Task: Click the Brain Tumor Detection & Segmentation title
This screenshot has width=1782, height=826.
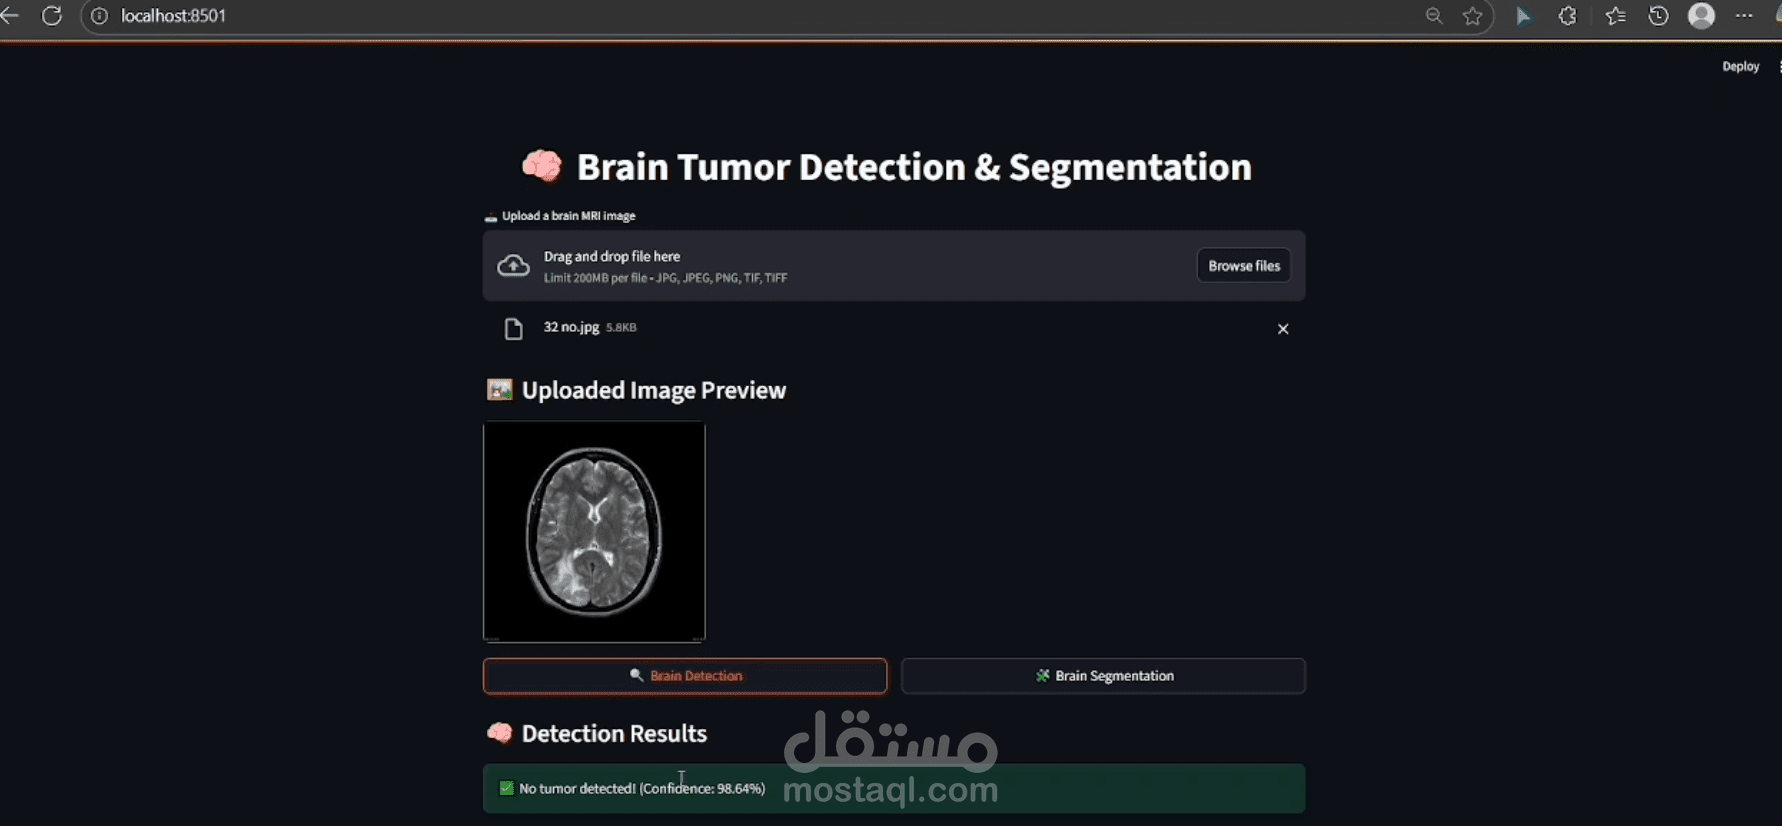Action: (914, 167)
